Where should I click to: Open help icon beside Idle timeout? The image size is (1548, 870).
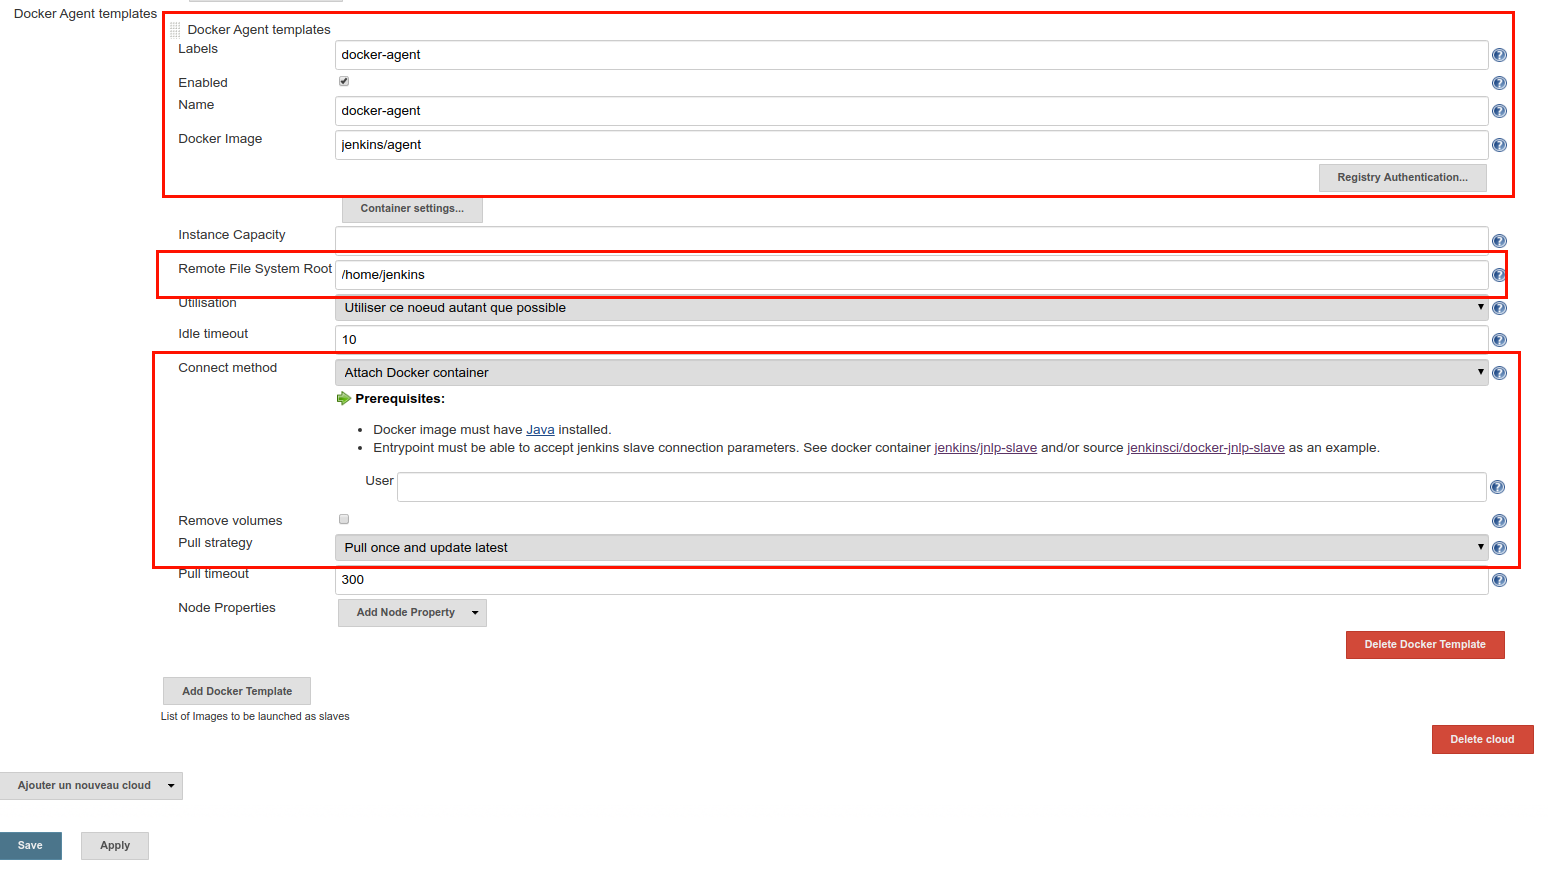point(1498,340)
